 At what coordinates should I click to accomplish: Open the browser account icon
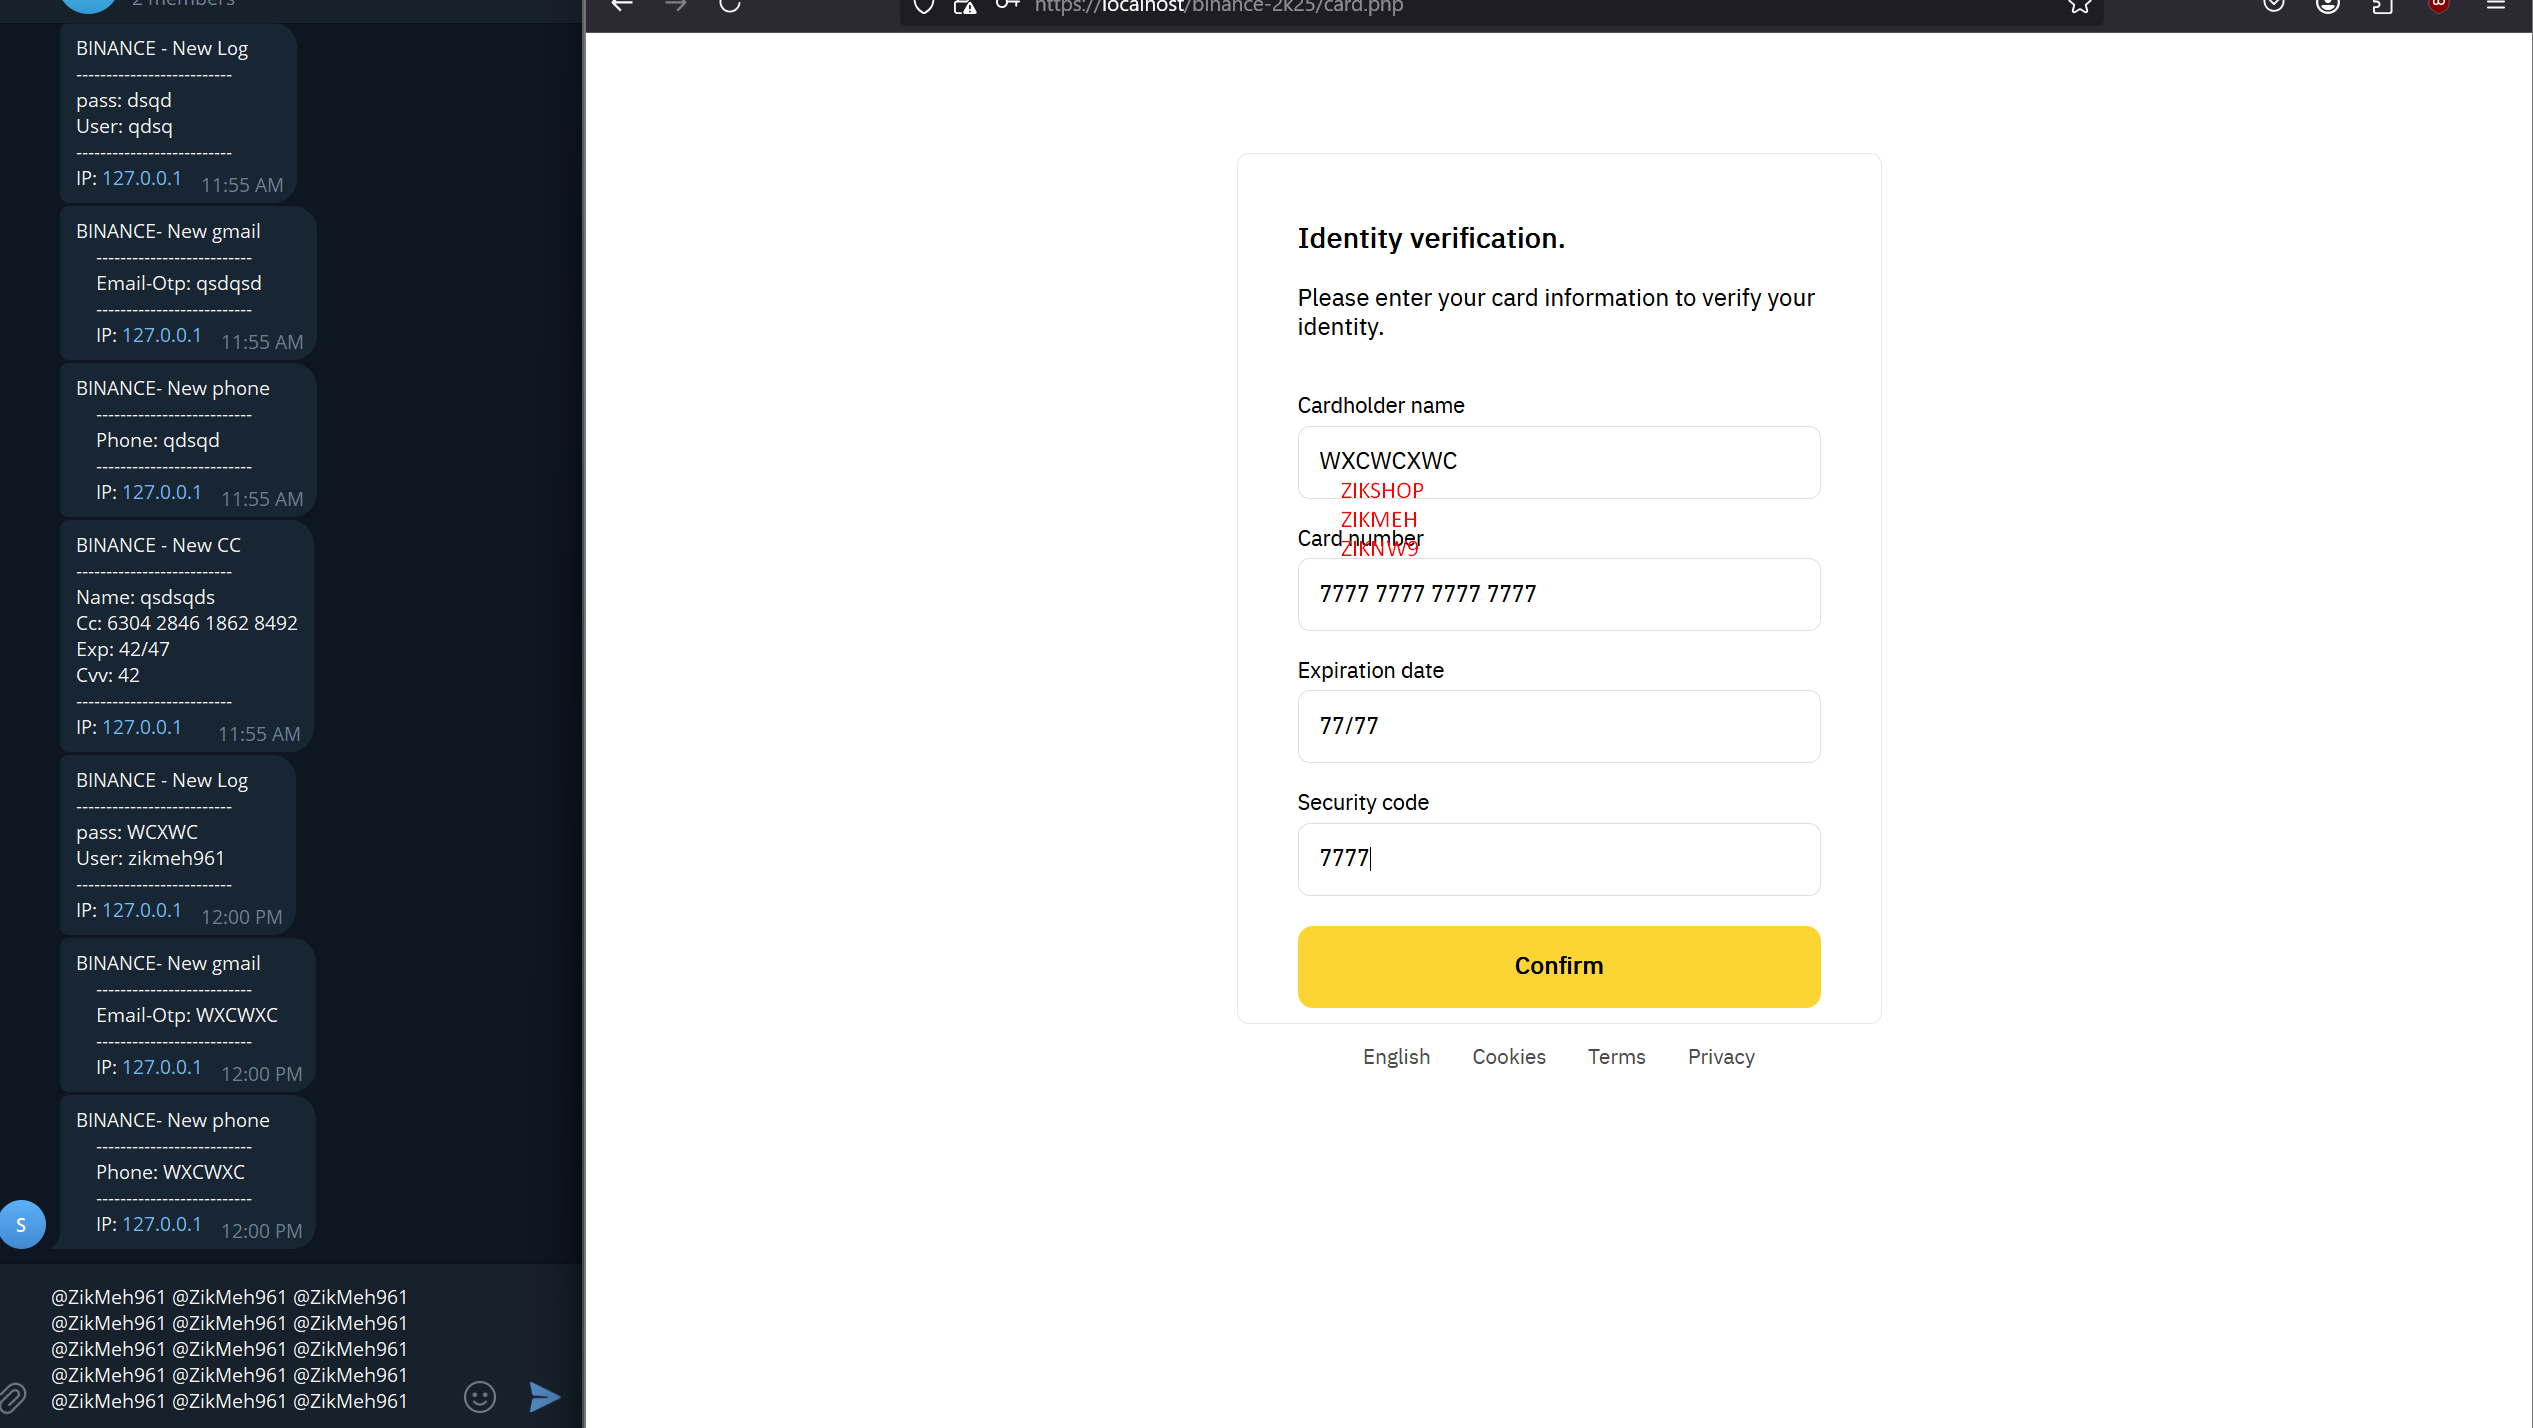coord(2327,6)
